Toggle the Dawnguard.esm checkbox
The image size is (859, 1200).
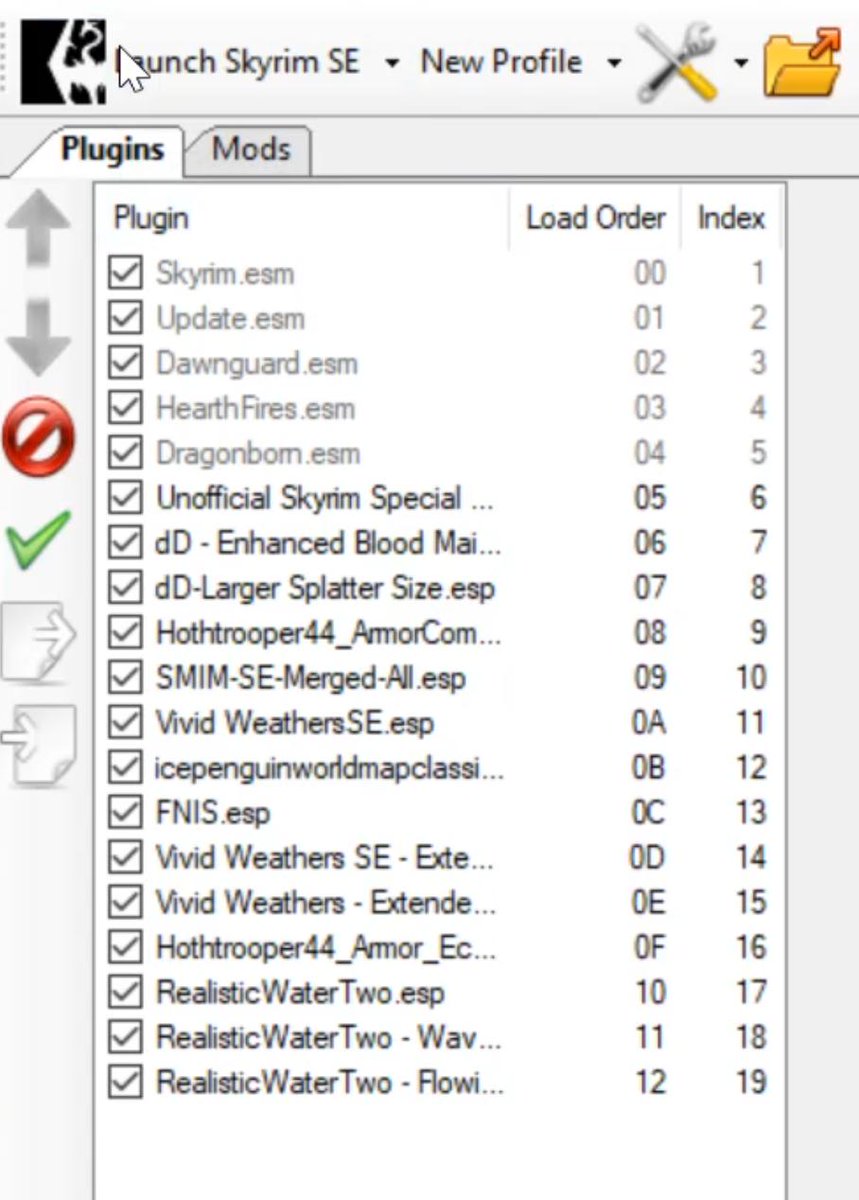click(x=125, y=363)
